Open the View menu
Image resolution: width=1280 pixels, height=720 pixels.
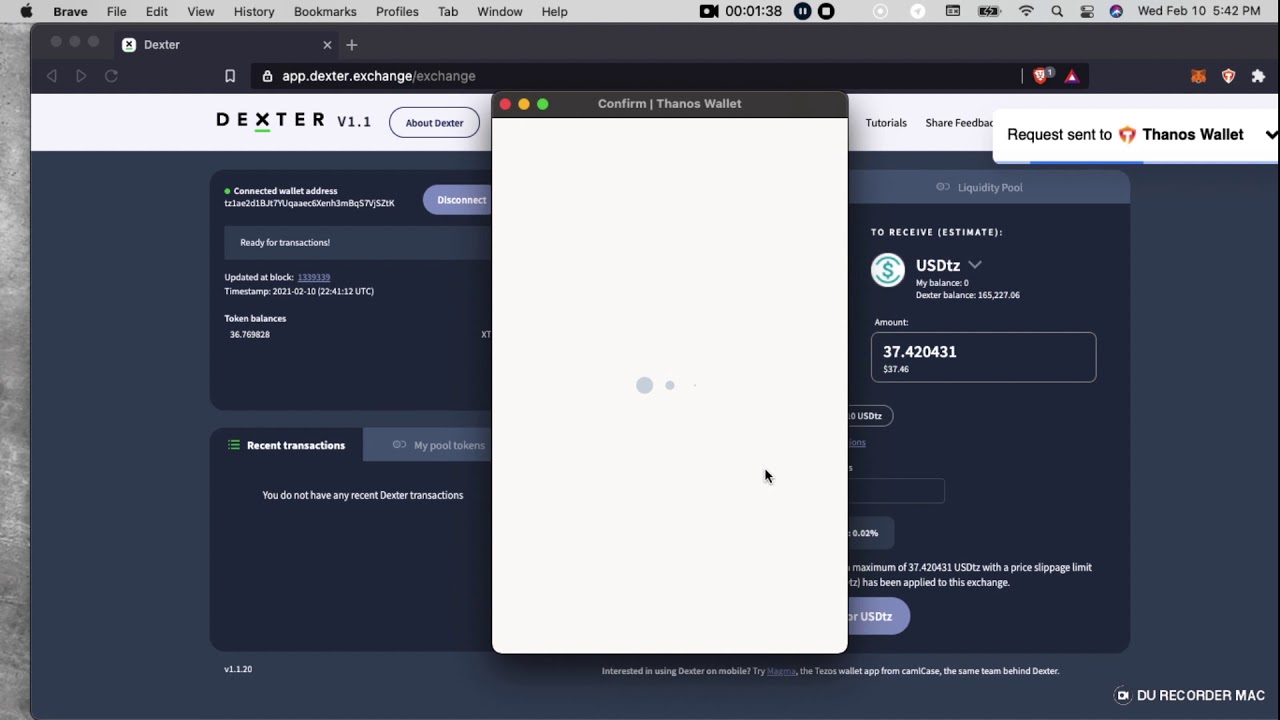[x=200, y=11]
